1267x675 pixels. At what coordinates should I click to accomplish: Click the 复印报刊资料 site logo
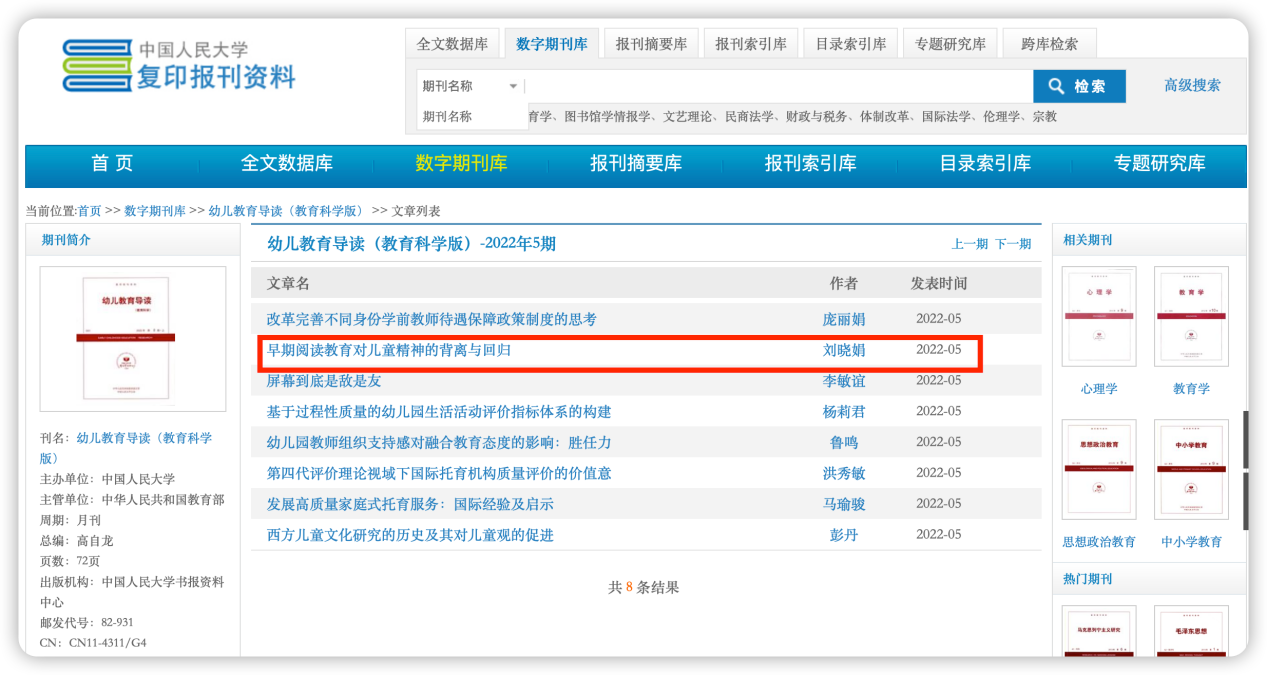coord(180,65)
